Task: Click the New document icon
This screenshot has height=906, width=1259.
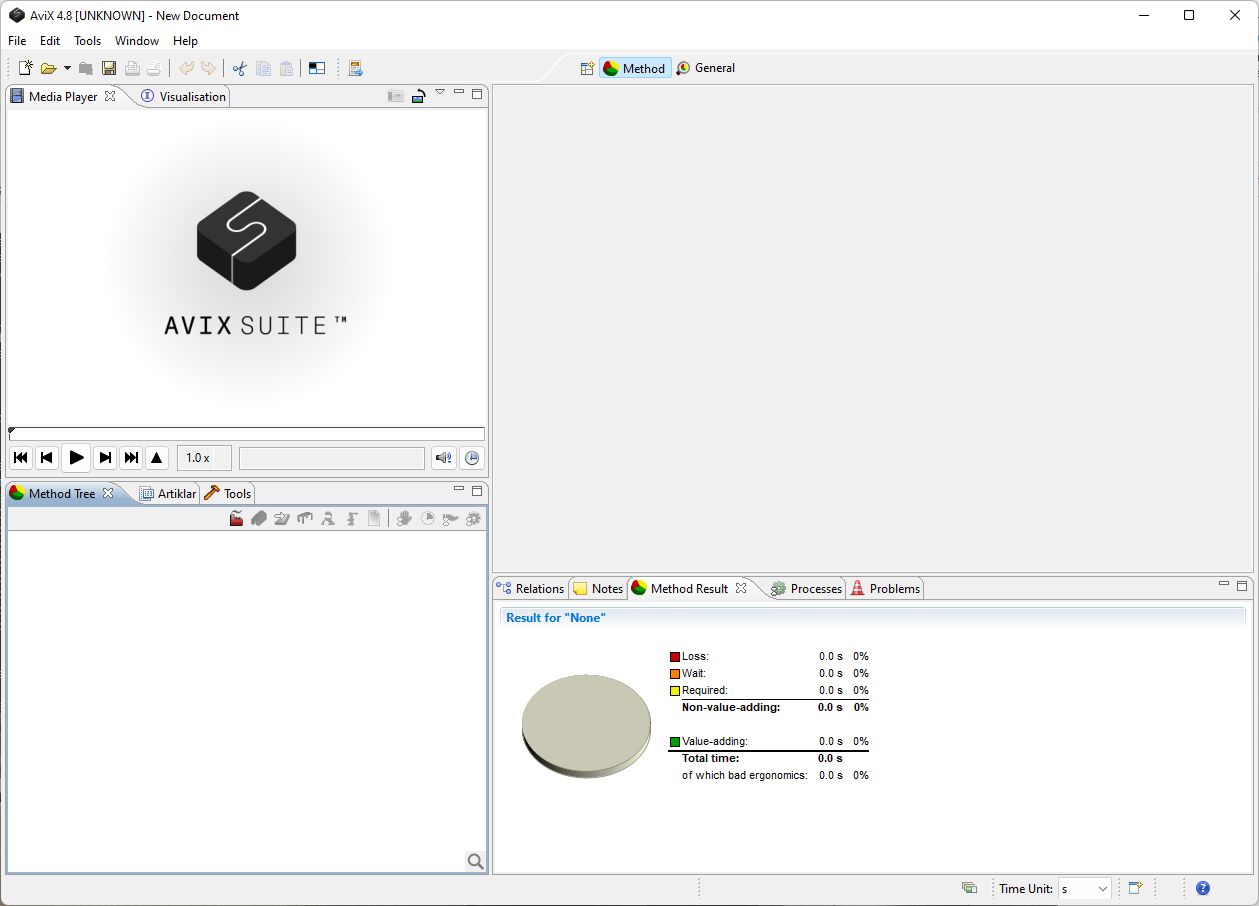Action: point(26,68)
